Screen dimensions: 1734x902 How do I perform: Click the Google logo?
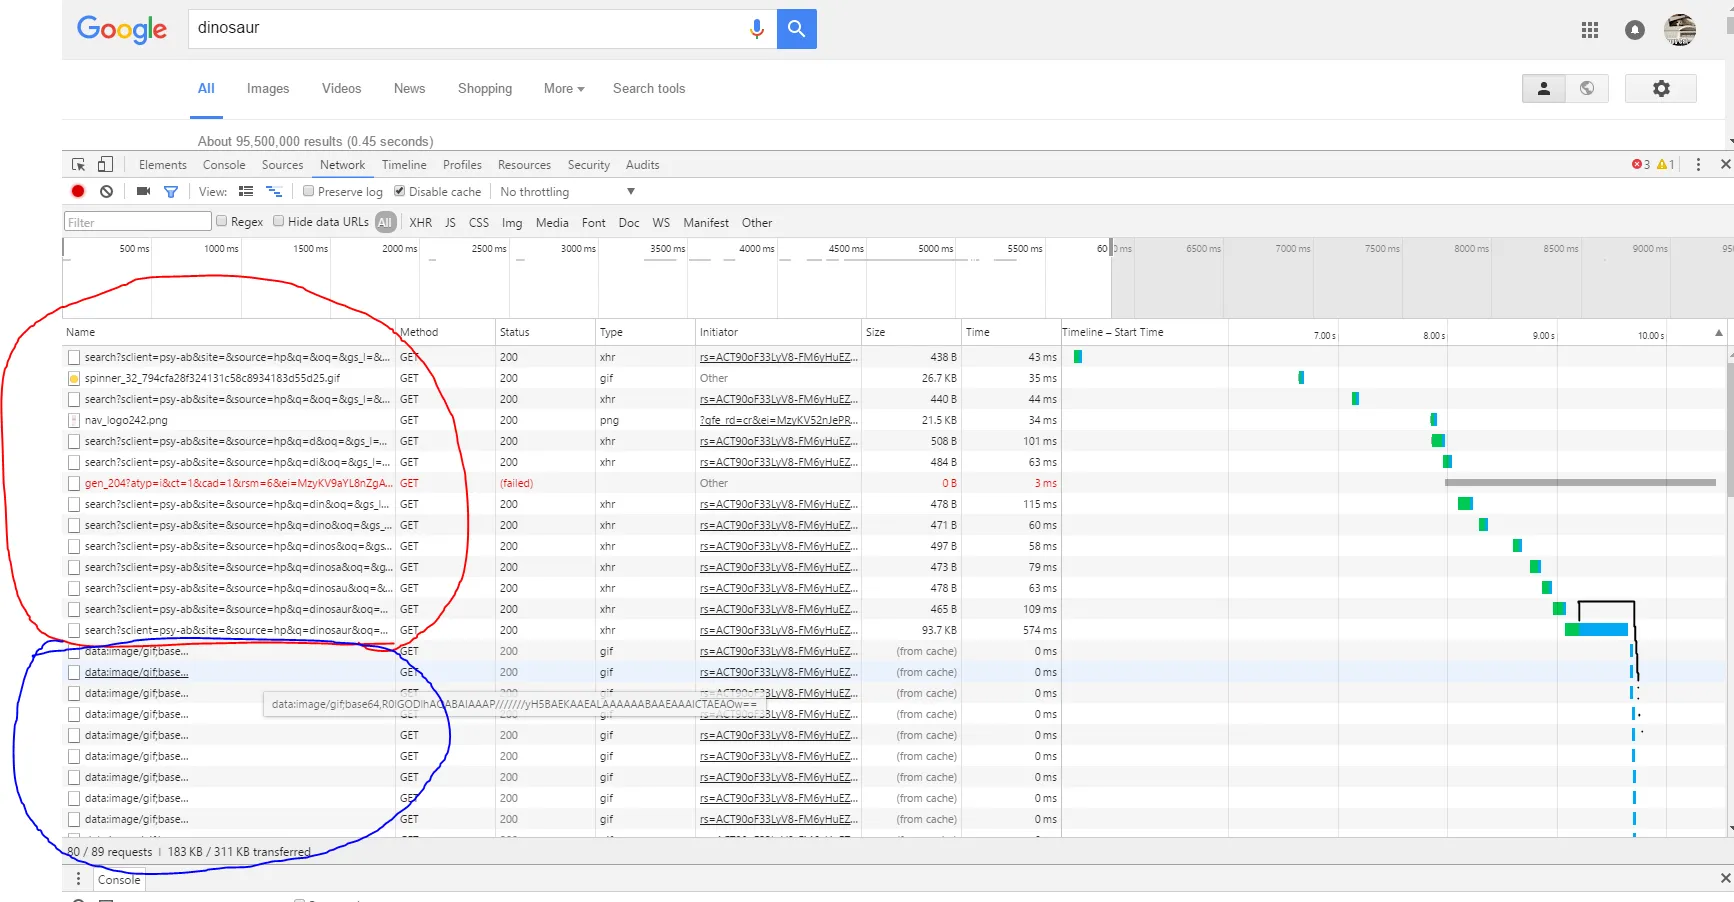click(x=122, y=29)
